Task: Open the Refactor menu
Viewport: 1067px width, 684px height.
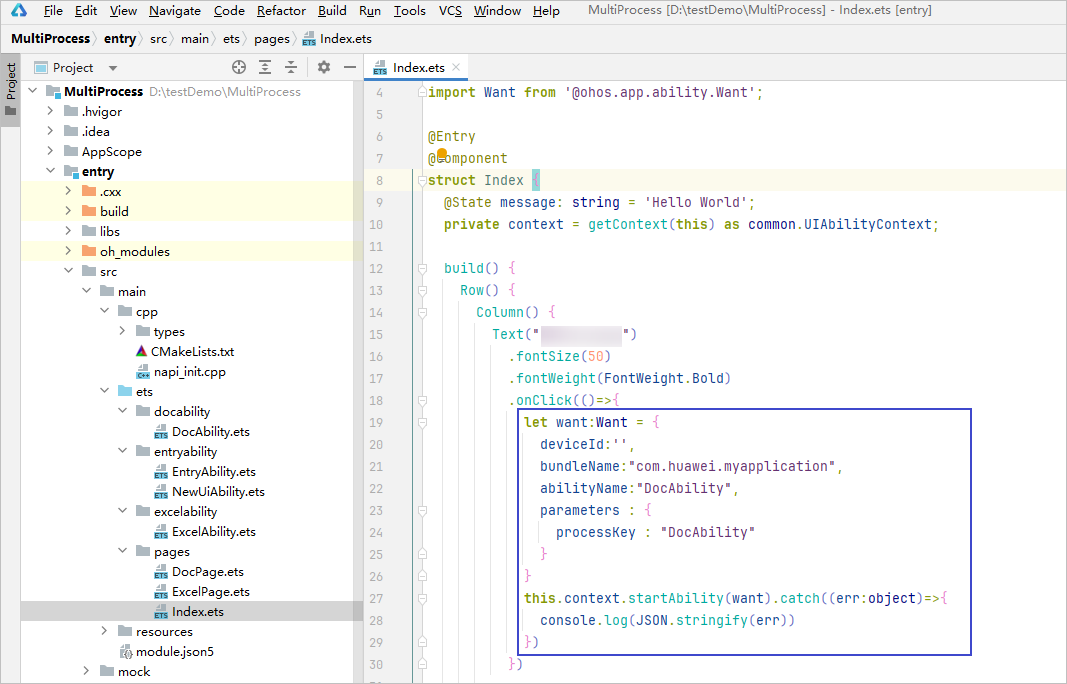Action: [x=281, y=11]
